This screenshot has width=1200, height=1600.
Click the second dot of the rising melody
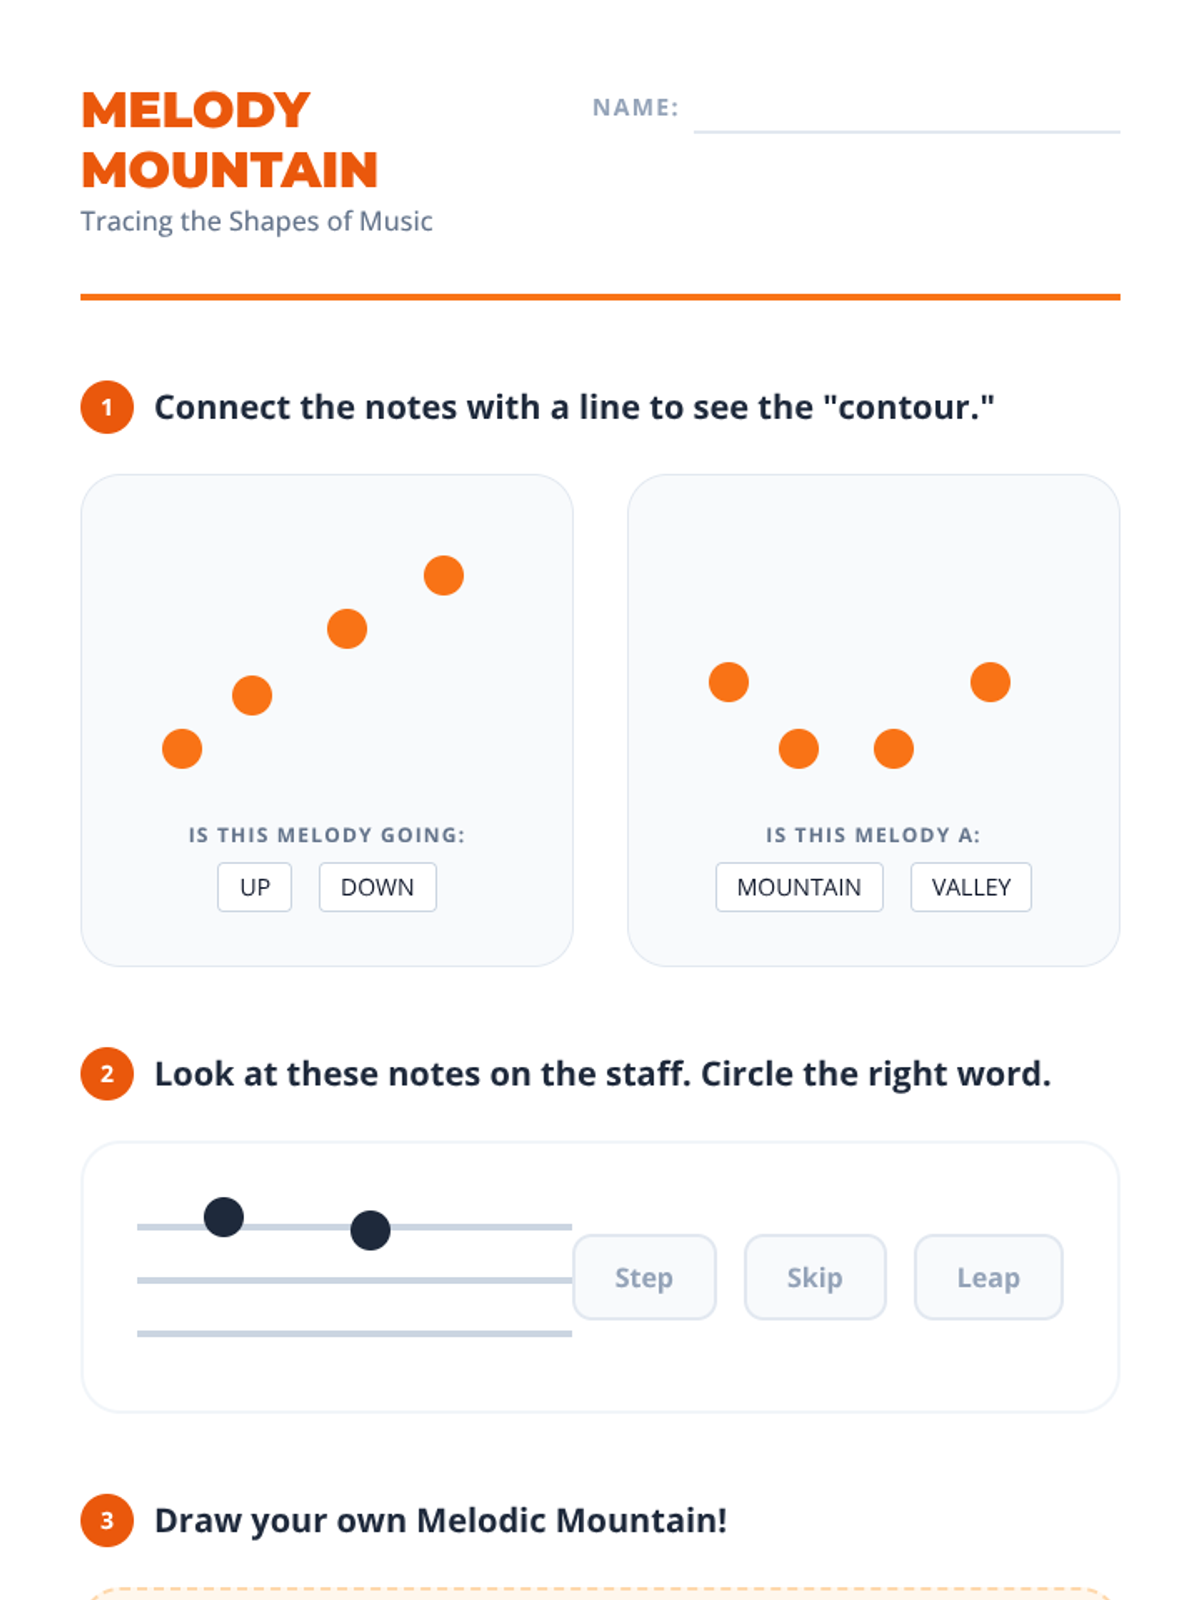pos(252,695)
